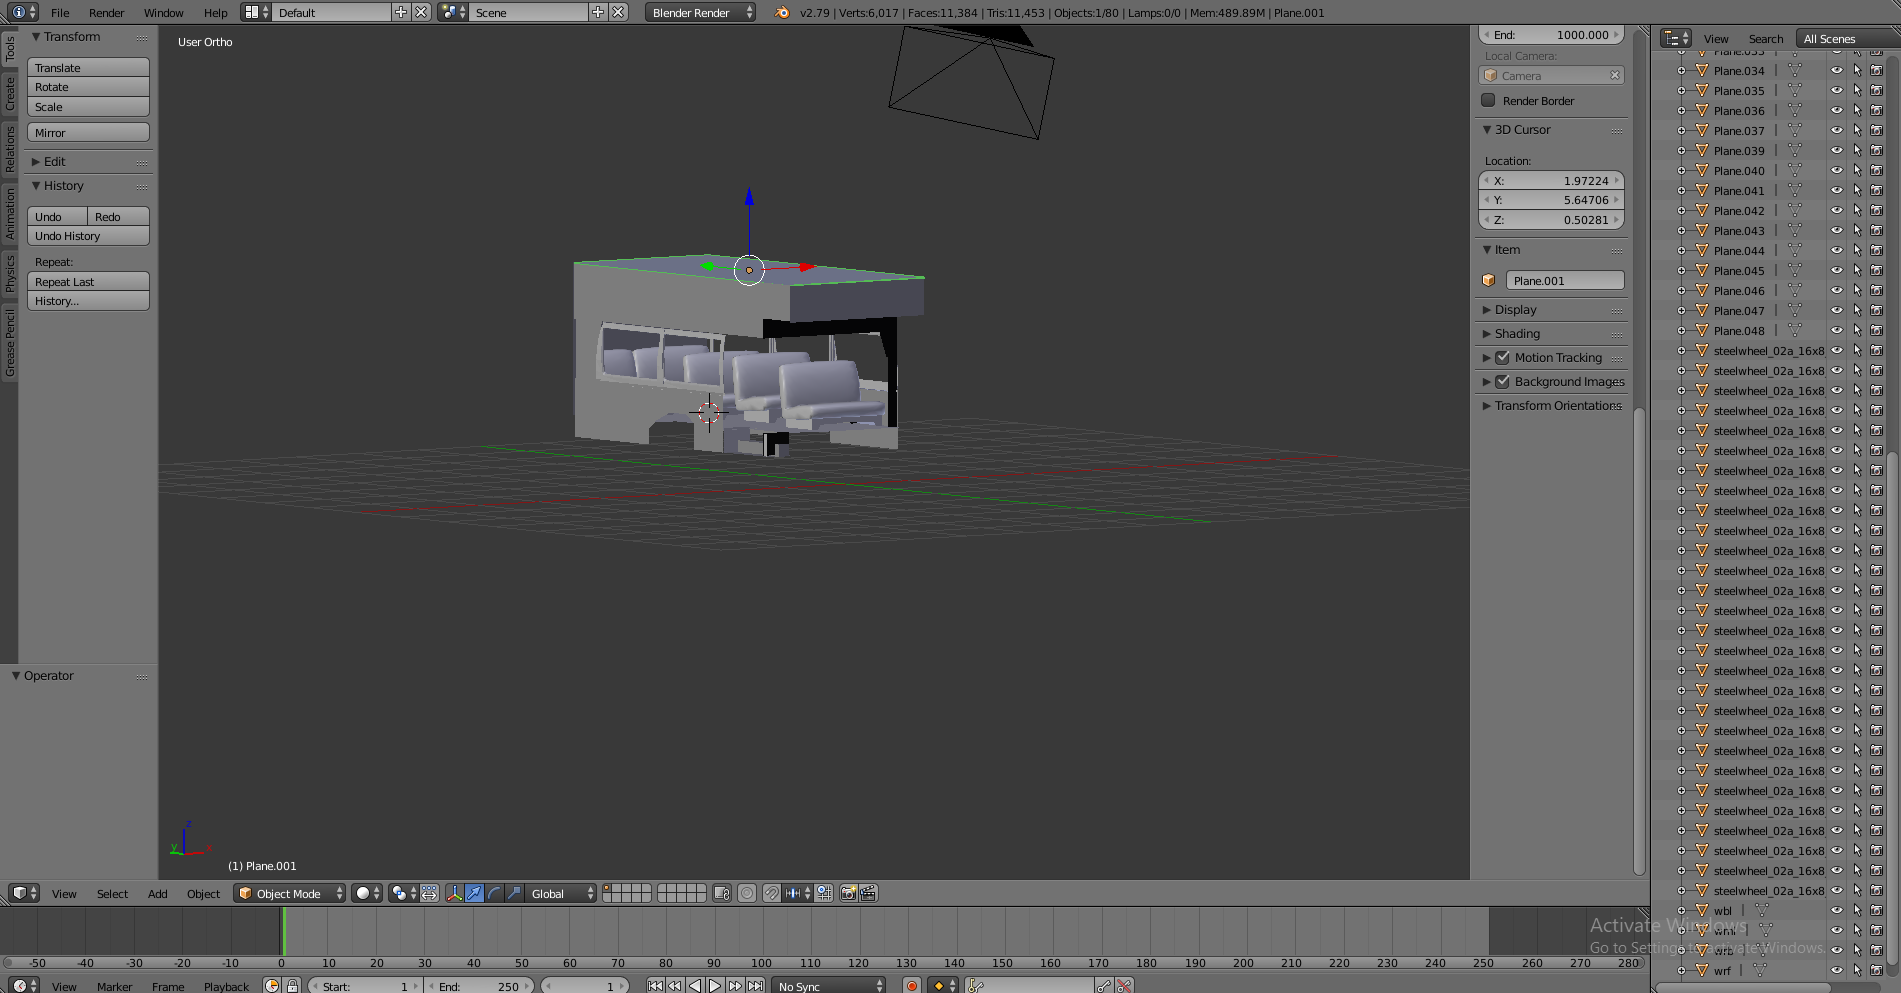This screenshot has height=993, width=1901.
Task: Click 3D Cursor X location field
Action: 1551,181
